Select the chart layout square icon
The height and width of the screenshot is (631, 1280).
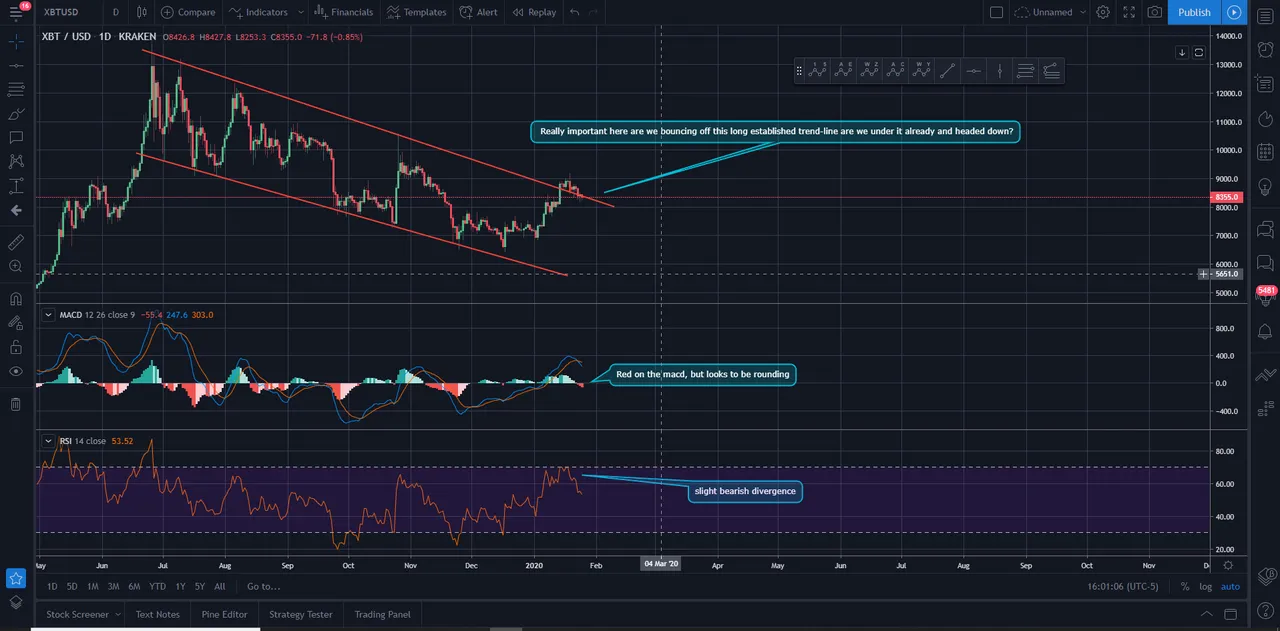[x=996, y=12]
